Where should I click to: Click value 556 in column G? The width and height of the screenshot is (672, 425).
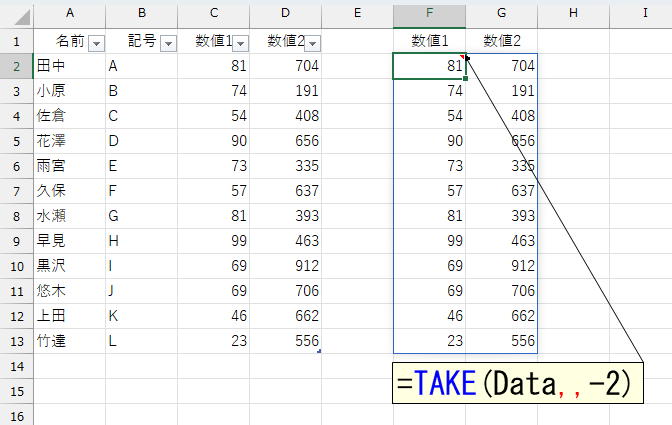501,341
